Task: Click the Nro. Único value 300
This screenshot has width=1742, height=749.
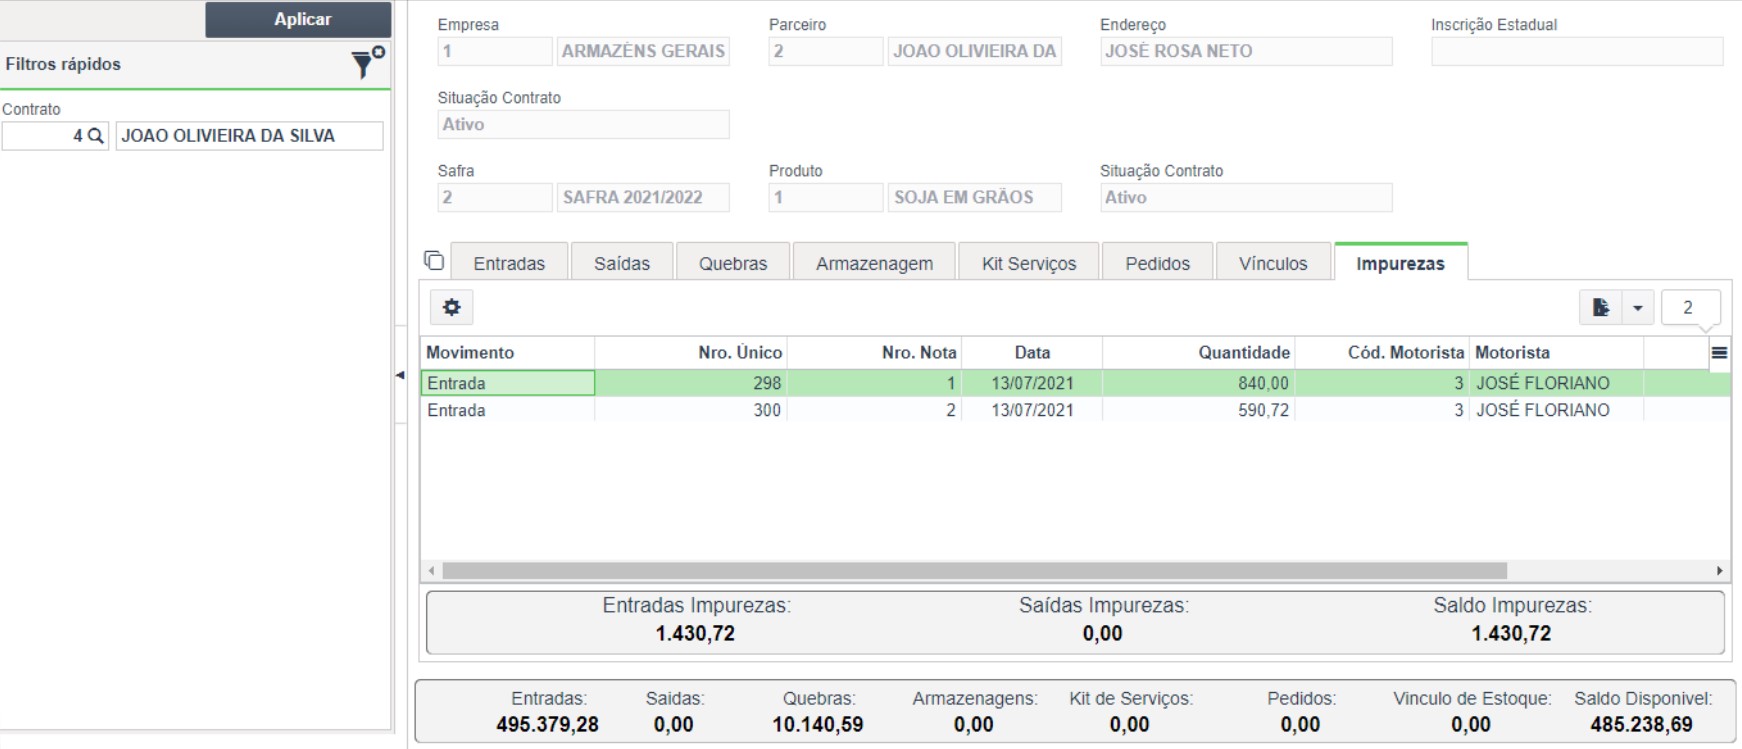Action: tap(767, 410)
